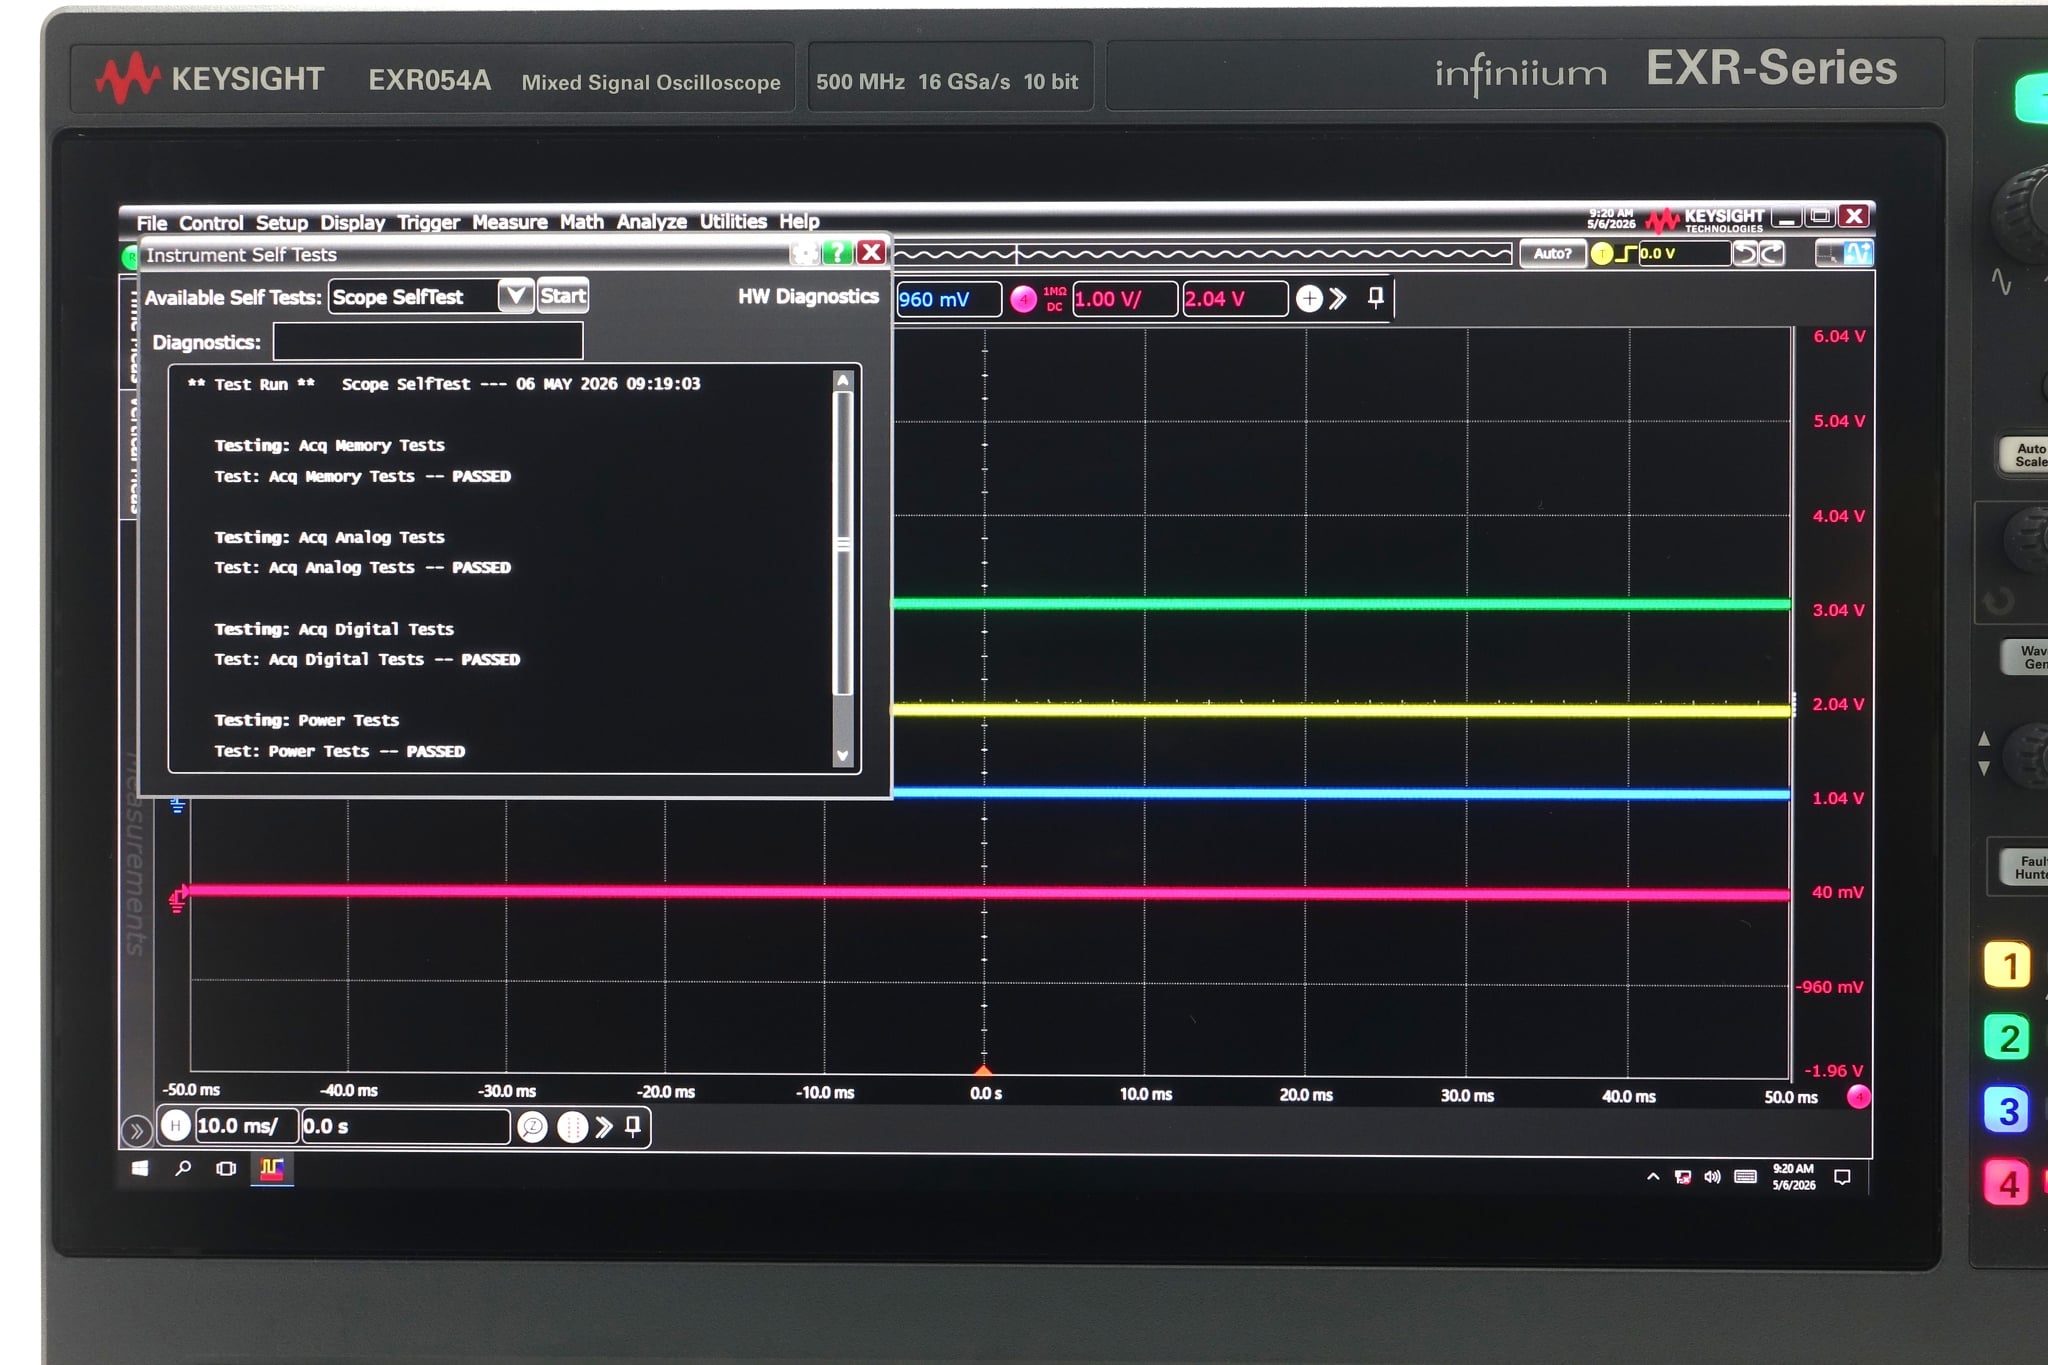Open the Measure menu
The height and width of the screenshot is (1365, 2048).
click(510, 222)
